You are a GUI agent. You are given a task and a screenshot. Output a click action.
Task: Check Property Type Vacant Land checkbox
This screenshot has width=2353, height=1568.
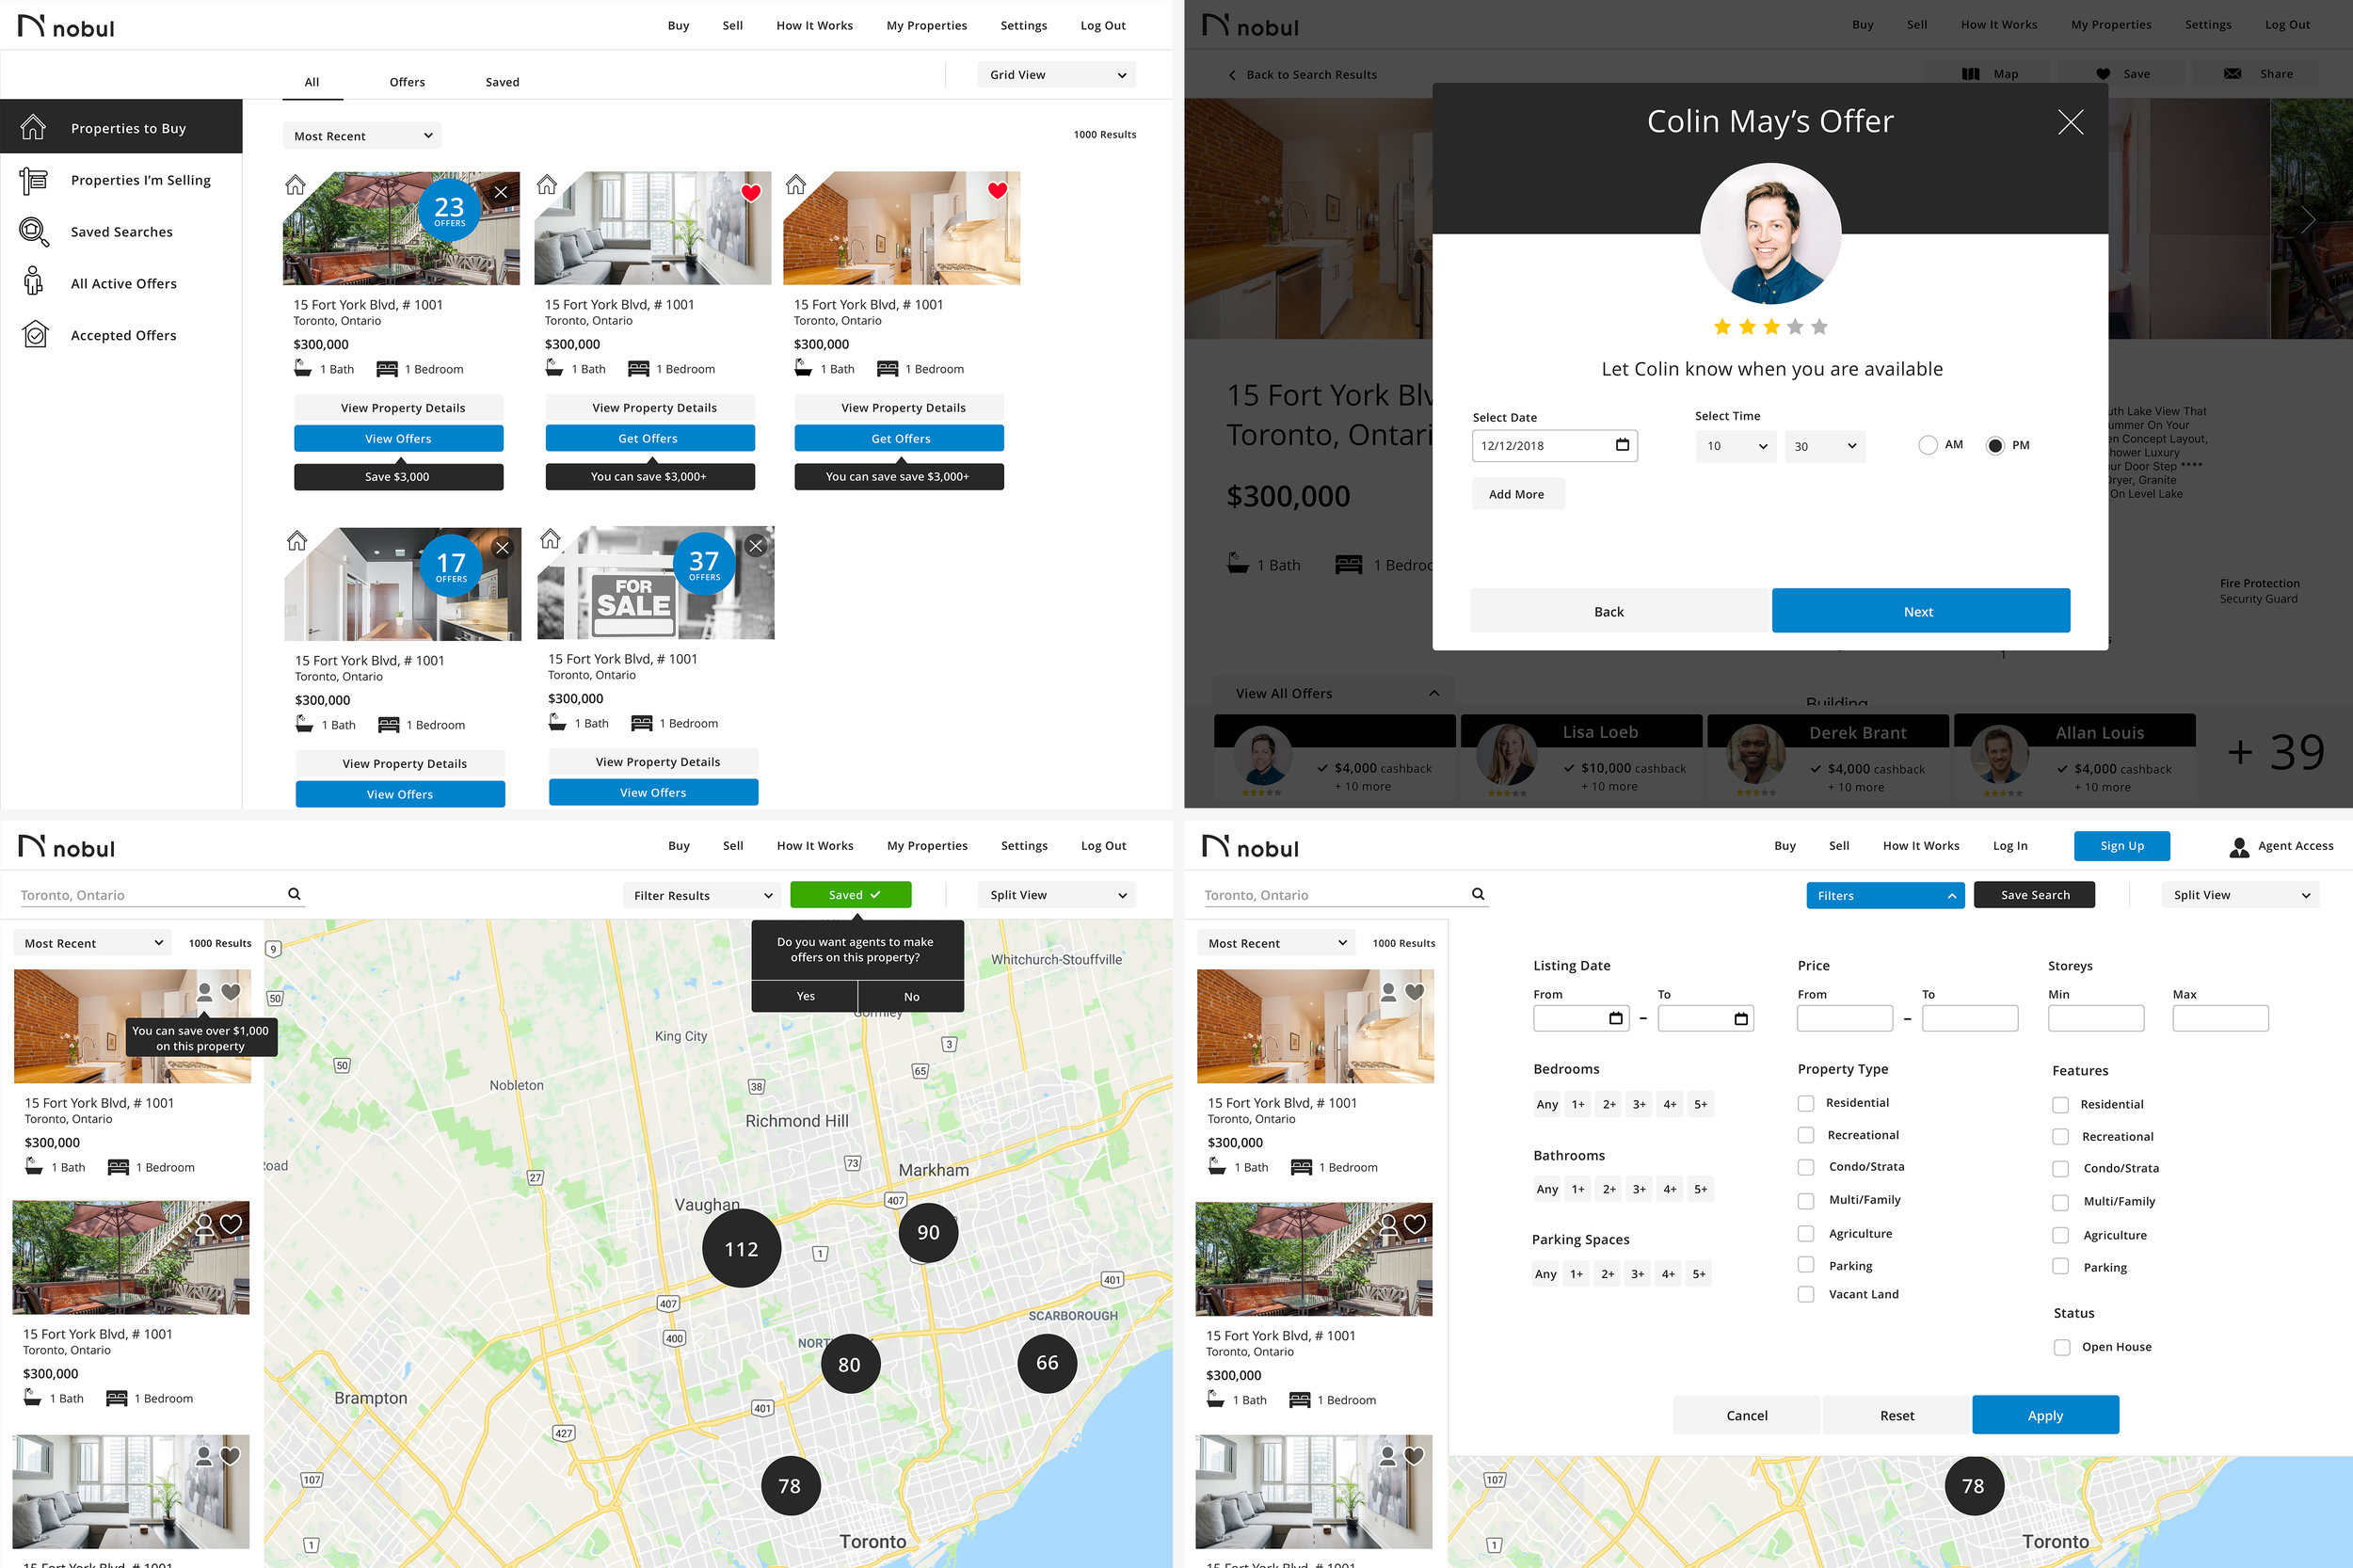[1805, 1294]
